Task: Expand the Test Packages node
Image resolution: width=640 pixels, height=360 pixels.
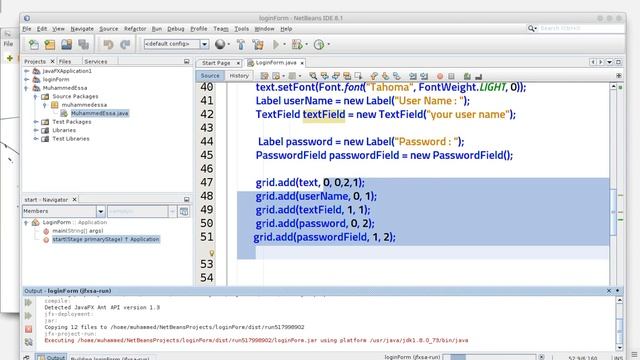Action: (36, 122)
